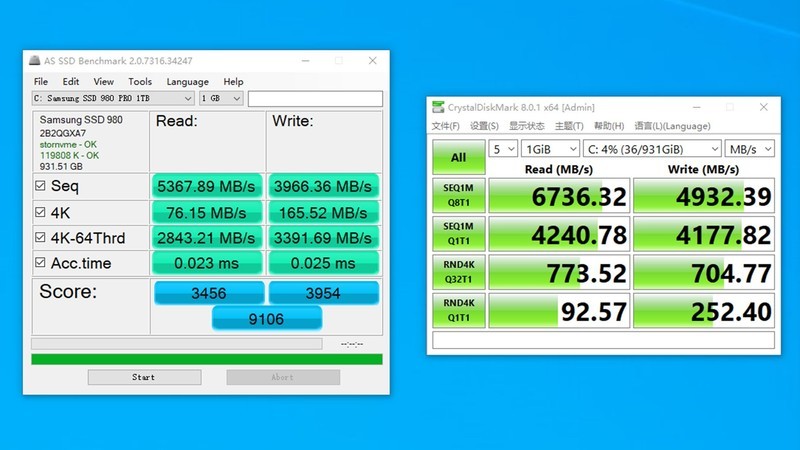Open the test count dropdown showing 5

pyautogui.click(x=503, y=149)
